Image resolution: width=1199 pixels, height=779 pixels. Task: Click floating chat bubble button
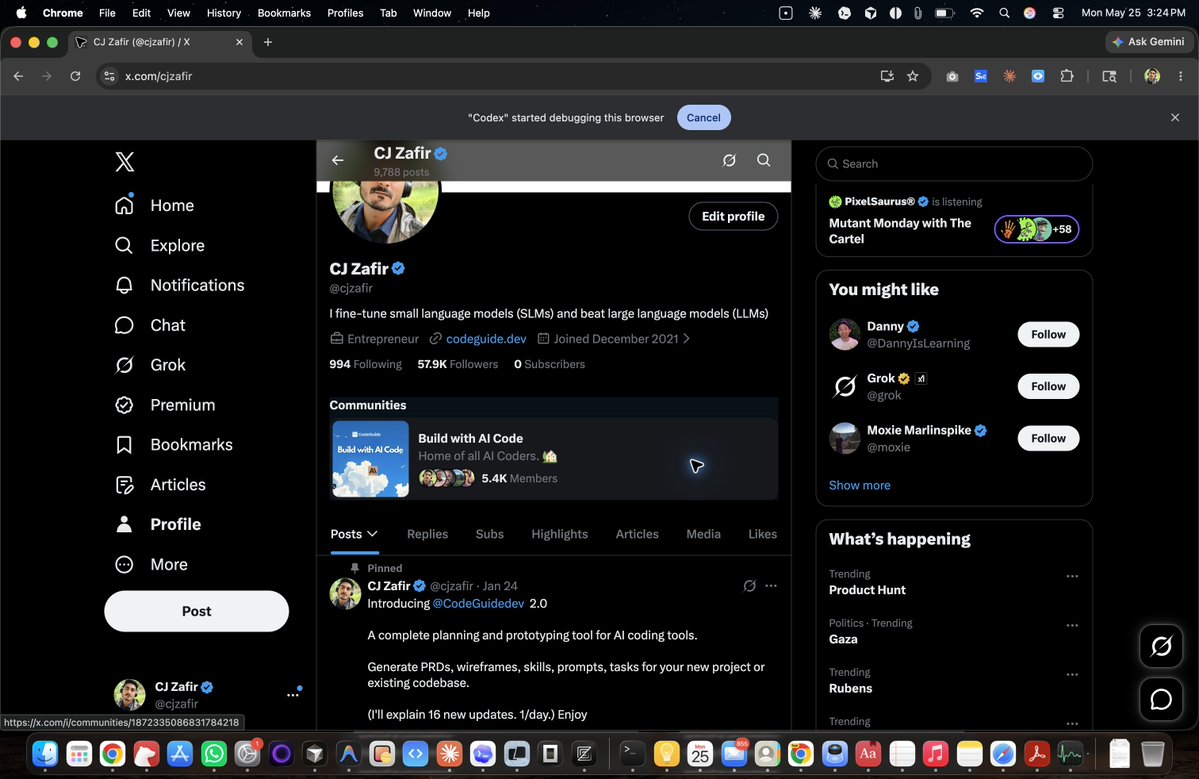1161,699
